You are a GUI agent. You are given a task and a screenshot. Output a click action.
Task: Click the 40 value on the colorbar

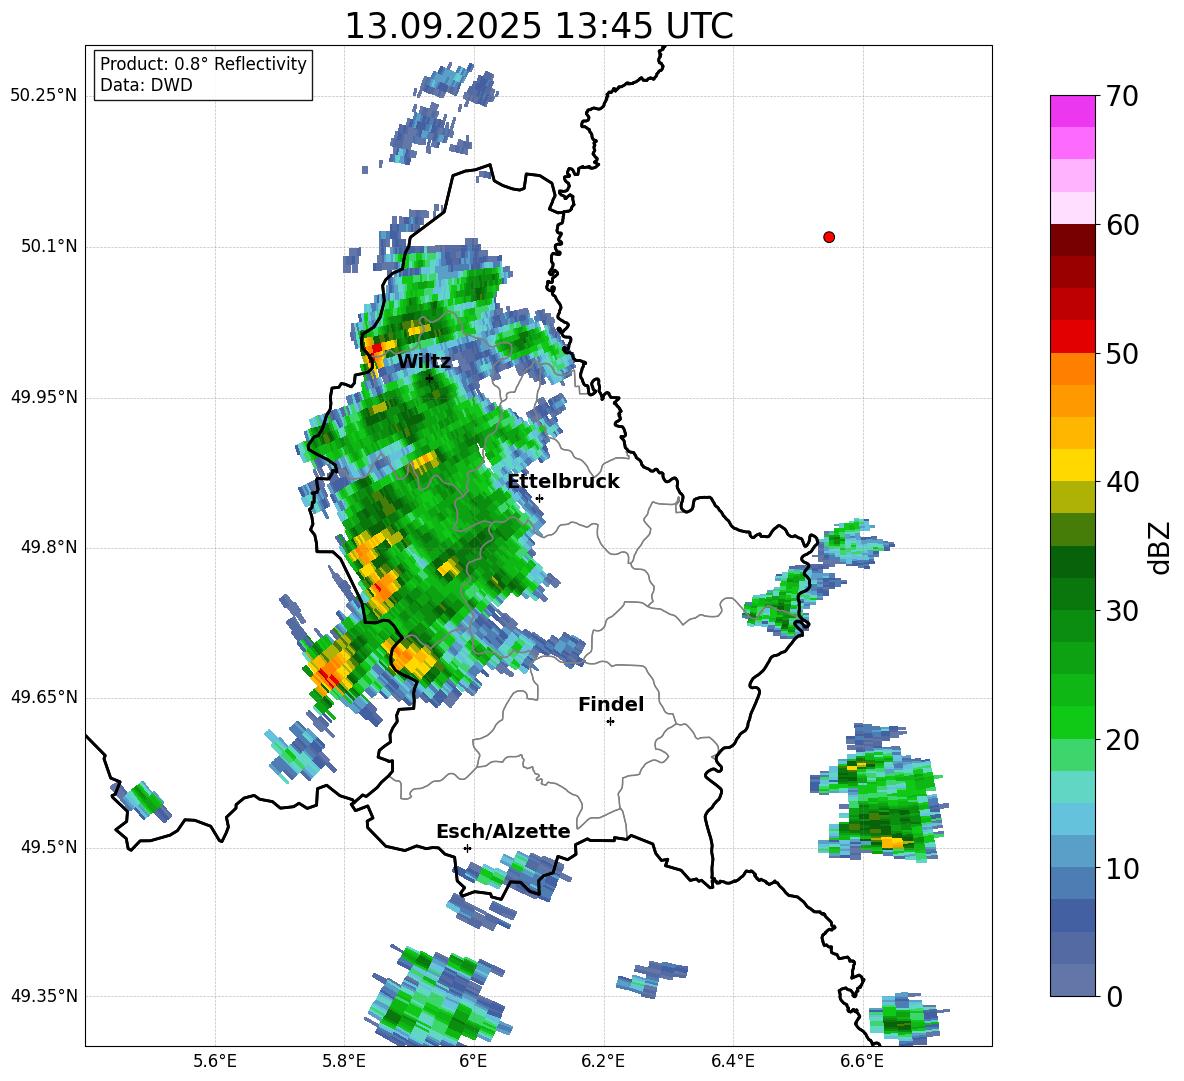click(1122, 482)
